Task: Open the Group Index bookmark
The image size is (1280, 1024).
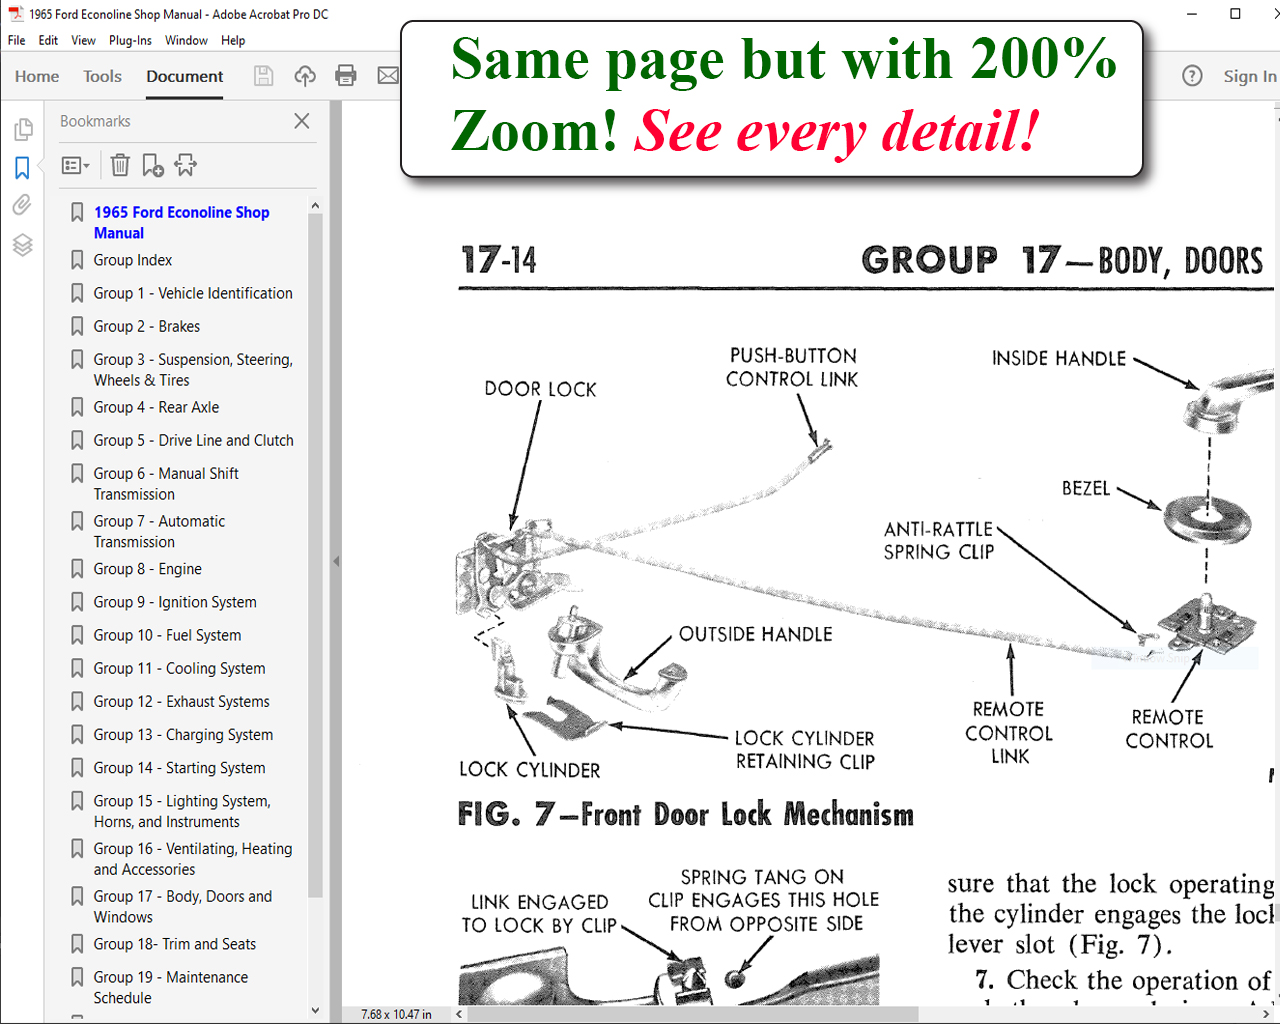Action: click(133, 260)
